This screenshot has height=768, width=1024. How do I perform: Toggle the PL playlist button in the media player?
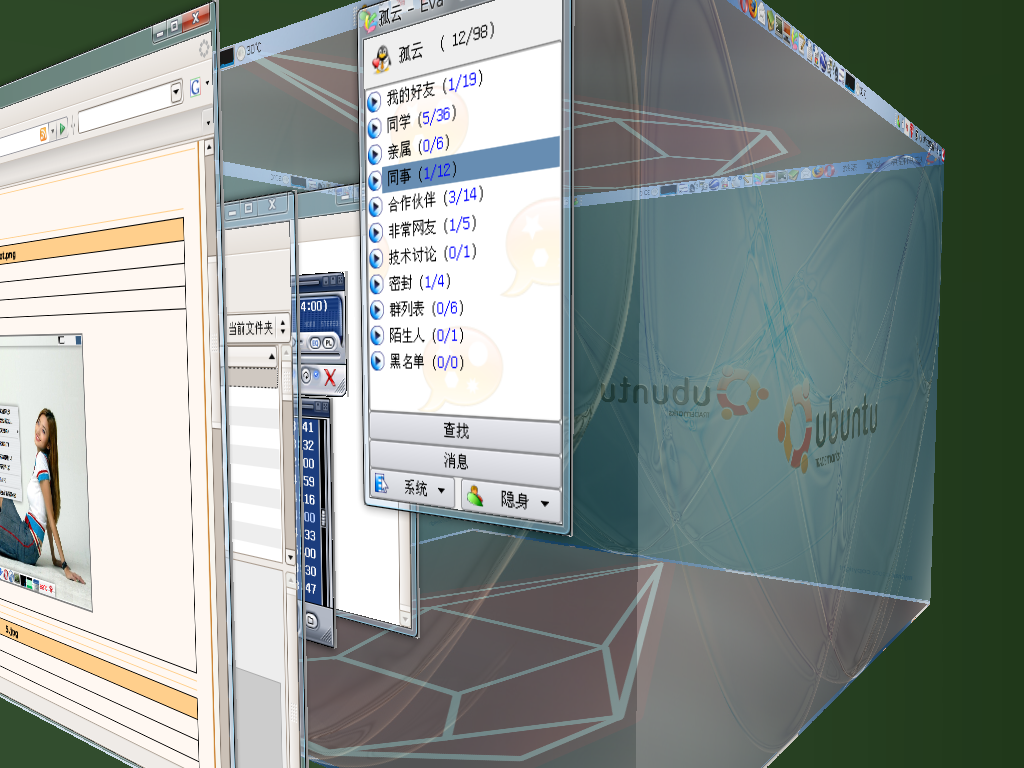coord(328,342)
